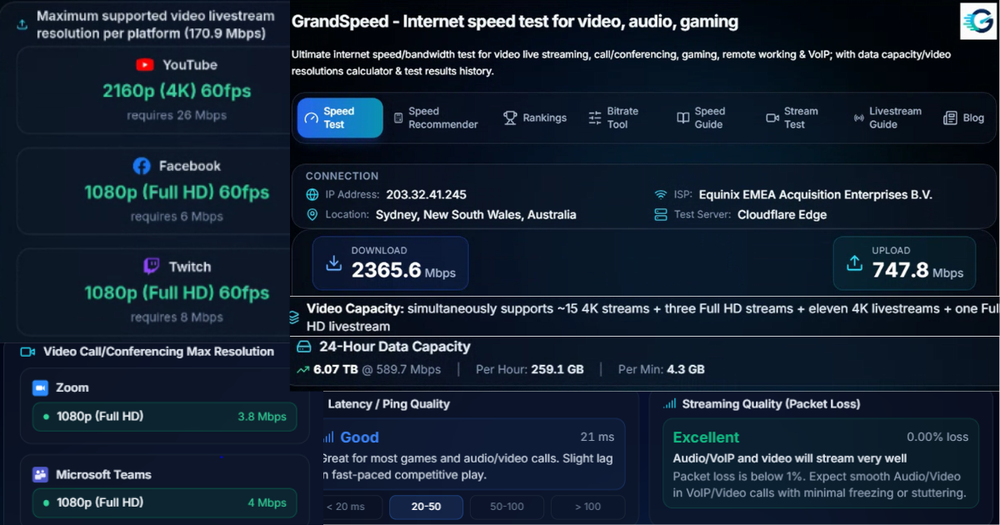Screen dimensions: 1000x525
Task: Click the Streaming Quality bars icon
Action: click(x=670, y=404)
